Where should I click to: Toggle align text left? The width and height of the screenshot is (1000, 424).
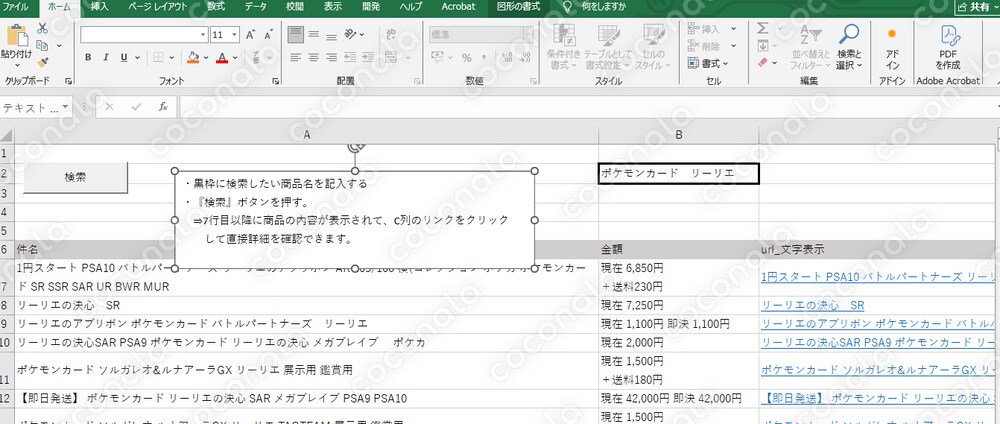pos(295,57)
